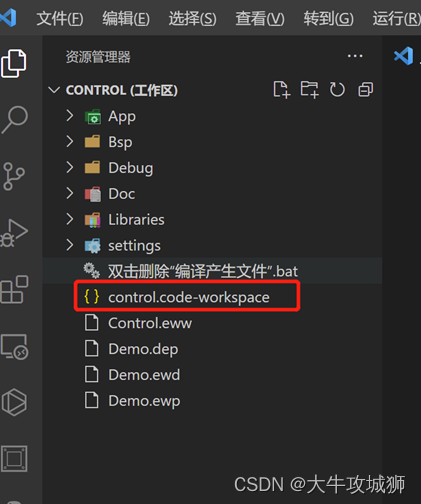Expand the Libraries folder chevron
This screenshot has width=421, height=504.
click(70, 219)
